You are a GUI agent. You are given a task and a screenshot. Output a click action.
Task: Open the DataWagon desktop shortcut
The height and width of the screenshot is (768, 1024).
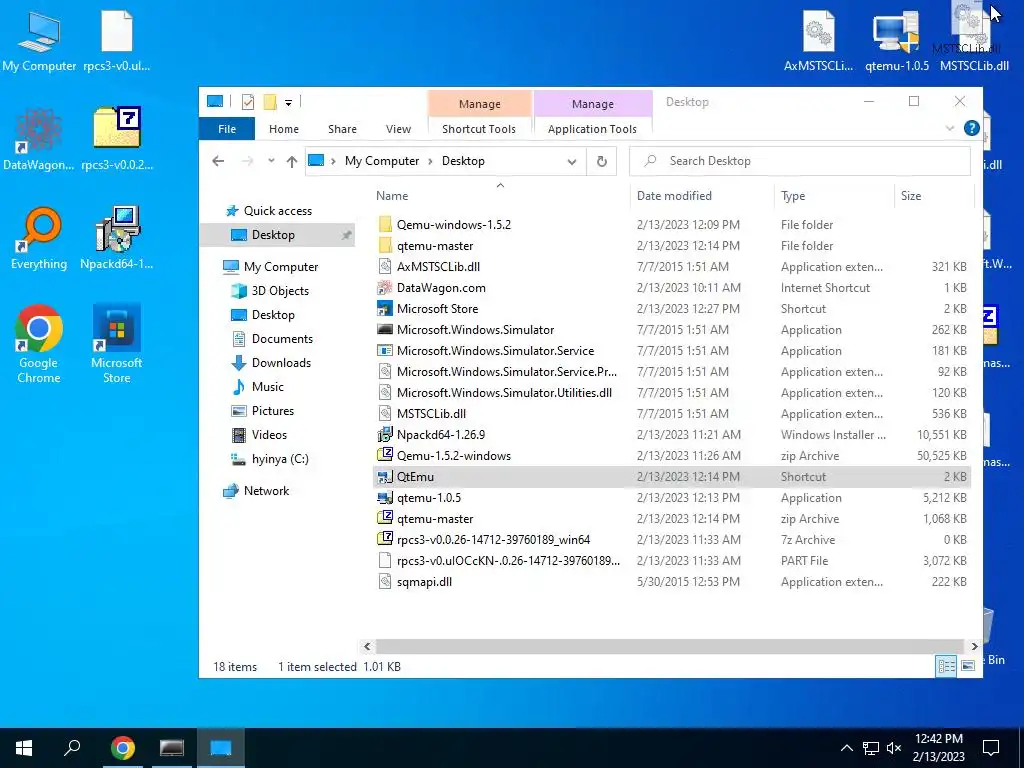click(39, 139)
